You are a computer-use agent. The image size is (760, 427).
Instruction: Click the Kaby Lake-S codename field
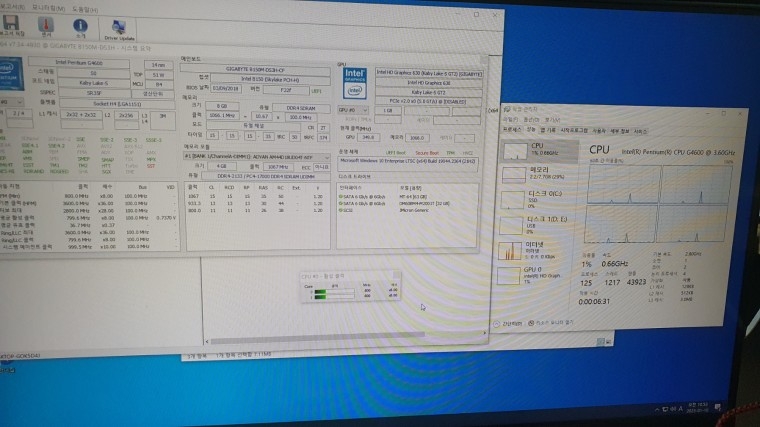pyautogui.click(x=94, y=83)
